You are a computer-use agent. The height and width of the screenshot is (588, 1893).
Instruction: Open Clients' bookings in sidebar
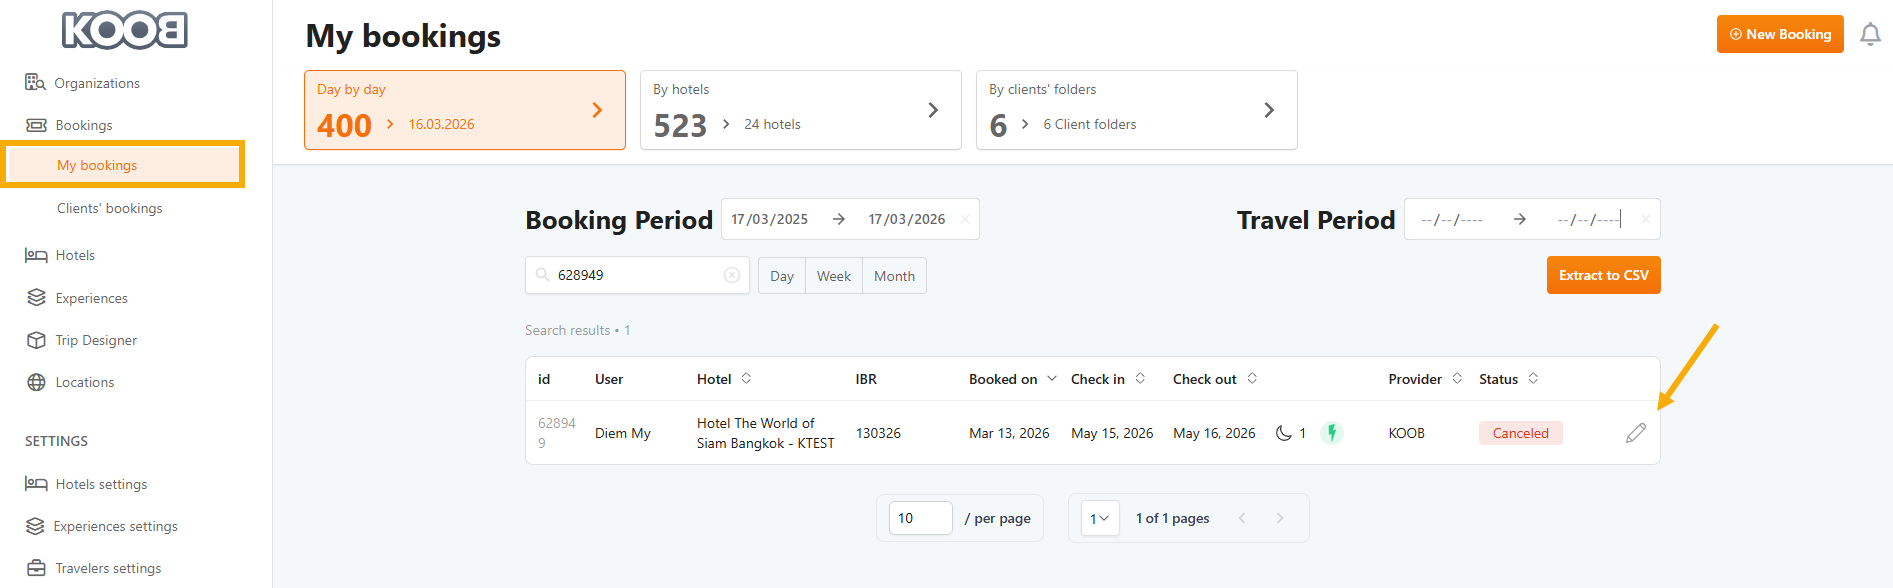click(x=109, y=208)
